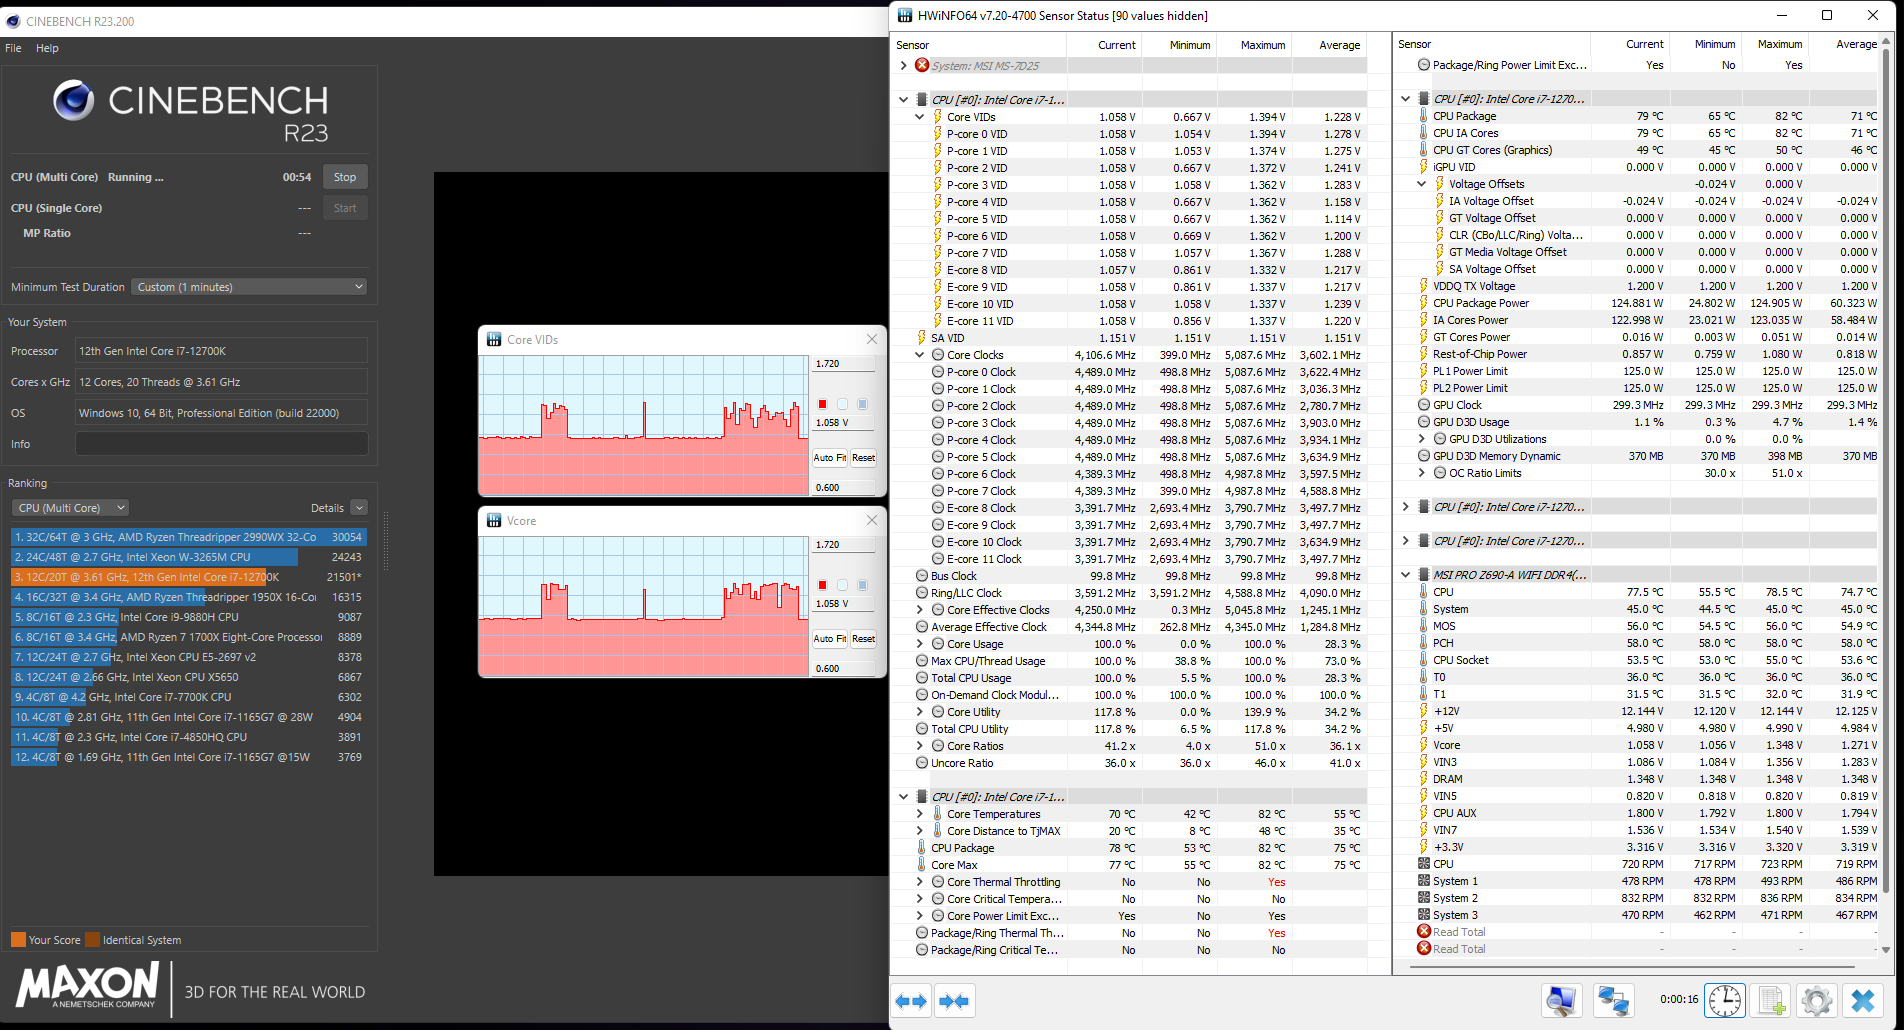Open the Minimum Test Duration dropdown
Viewport: 1904px width, 1030px height.
point(249,287)
